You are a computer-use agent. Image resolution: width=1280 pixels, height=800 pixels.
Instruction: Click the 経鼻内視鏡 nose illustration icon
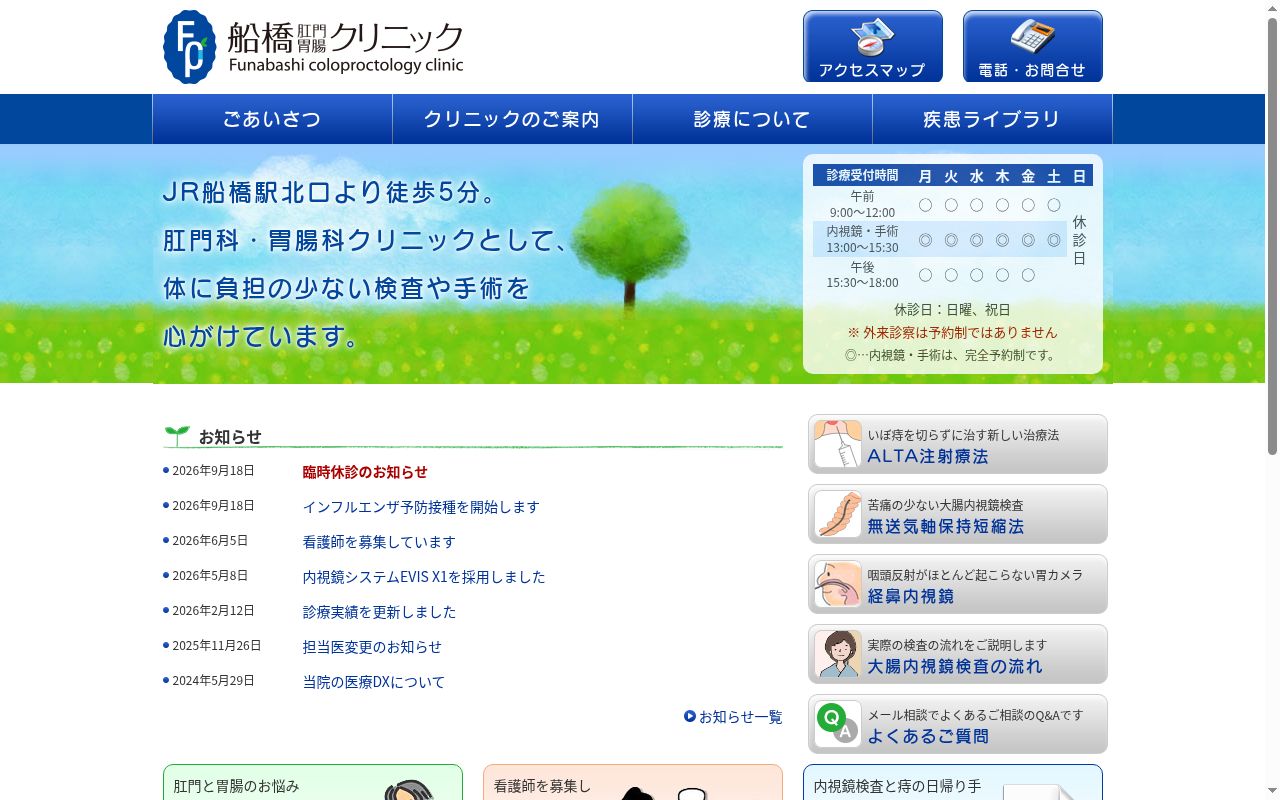click(837, 584)
